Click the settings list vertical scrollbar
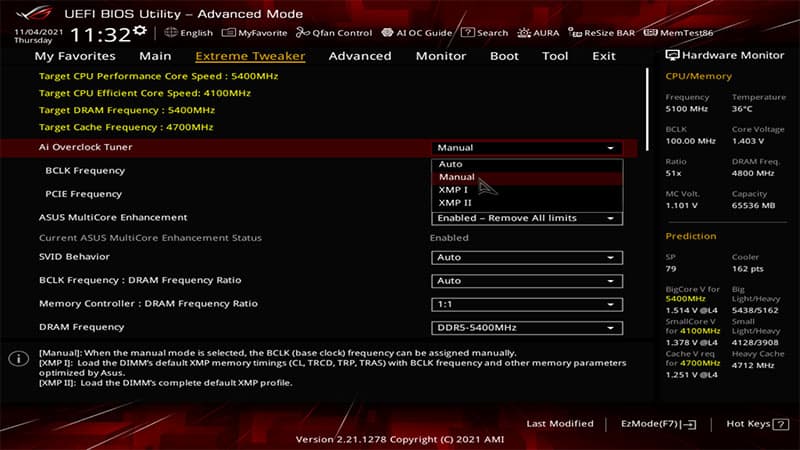Image resolution: width=800 pixels, height=450 pixels. point(647,110)
